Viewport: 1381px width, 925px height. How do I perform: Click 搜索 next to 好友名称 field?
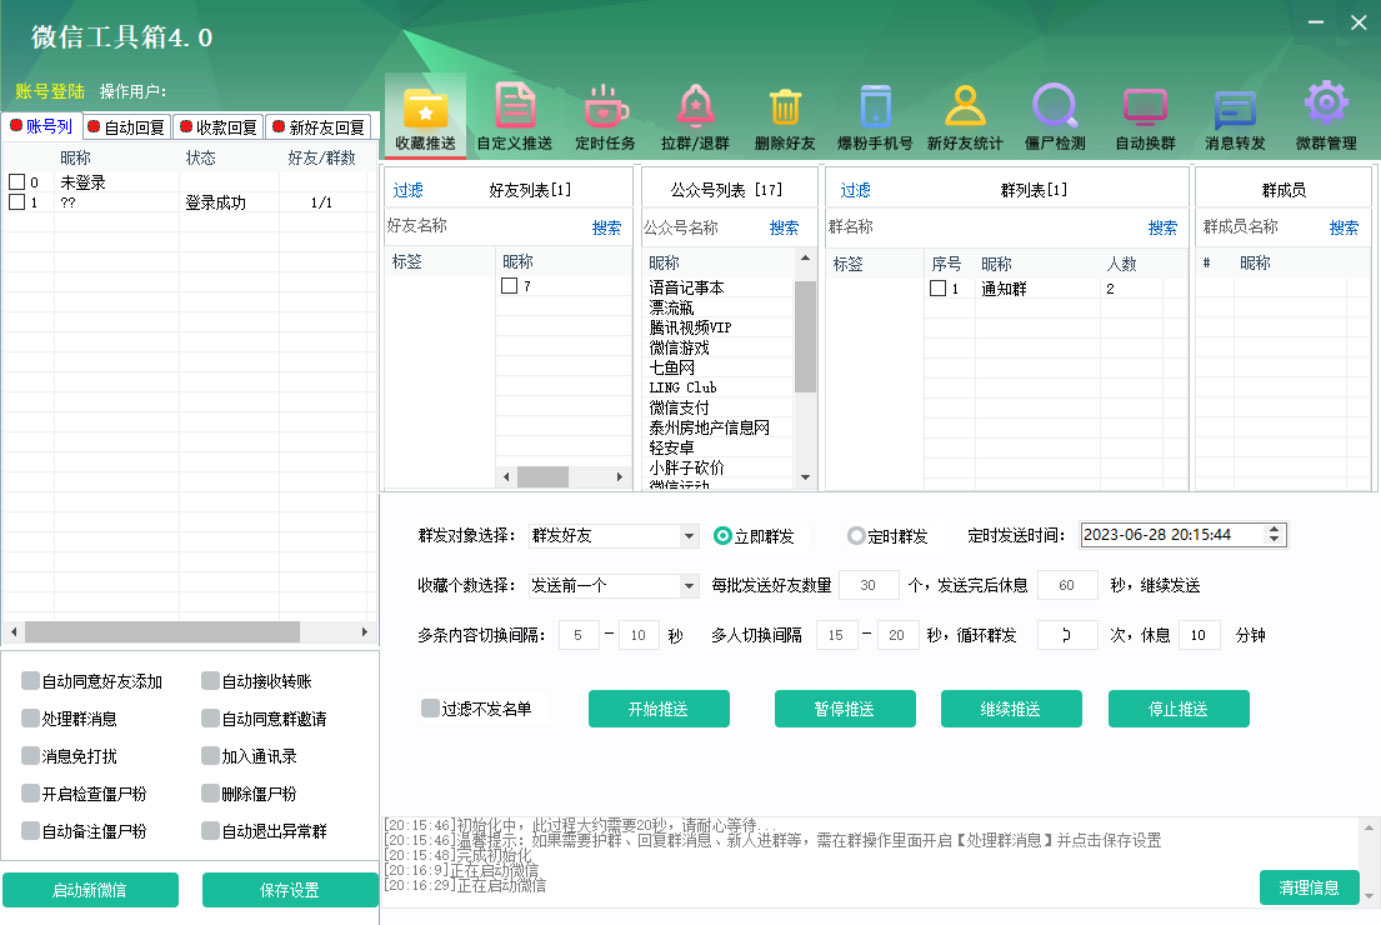click(606, 227)
